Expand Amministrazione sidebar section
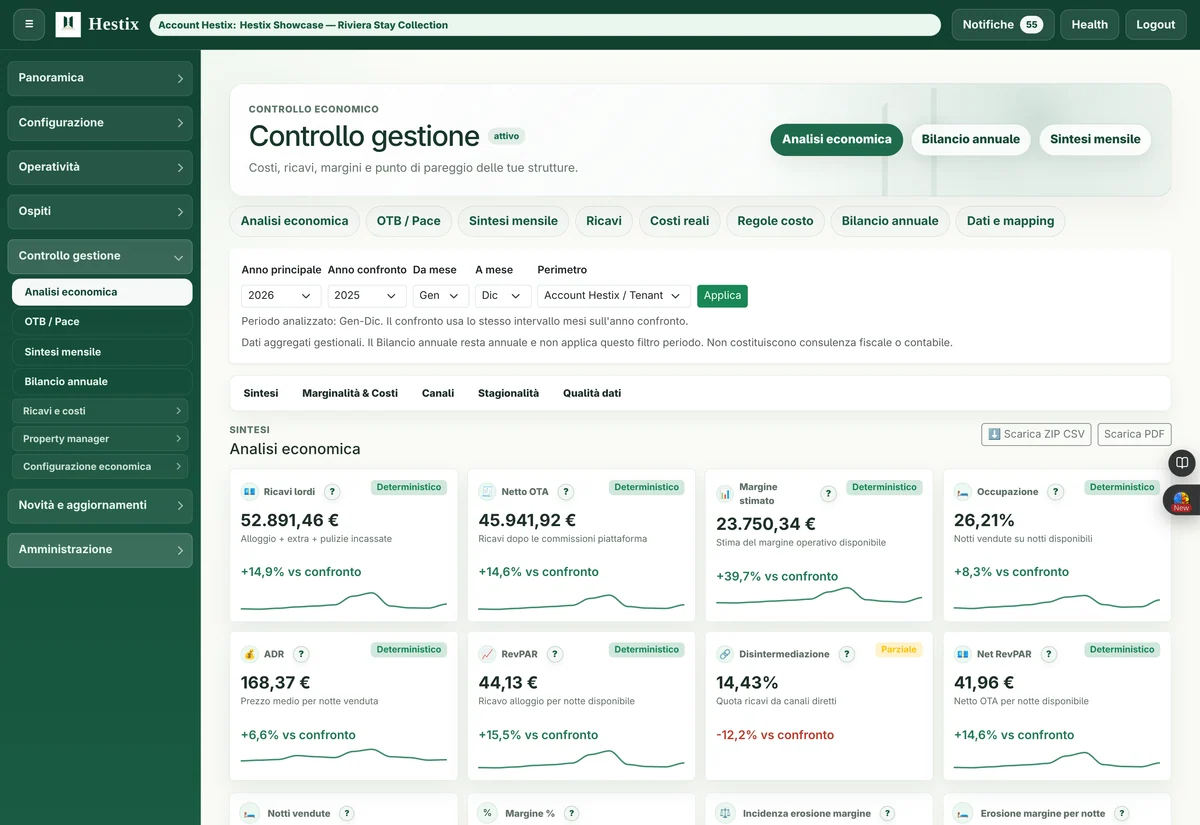The image size is (1200, 825). tap(100, 550)
